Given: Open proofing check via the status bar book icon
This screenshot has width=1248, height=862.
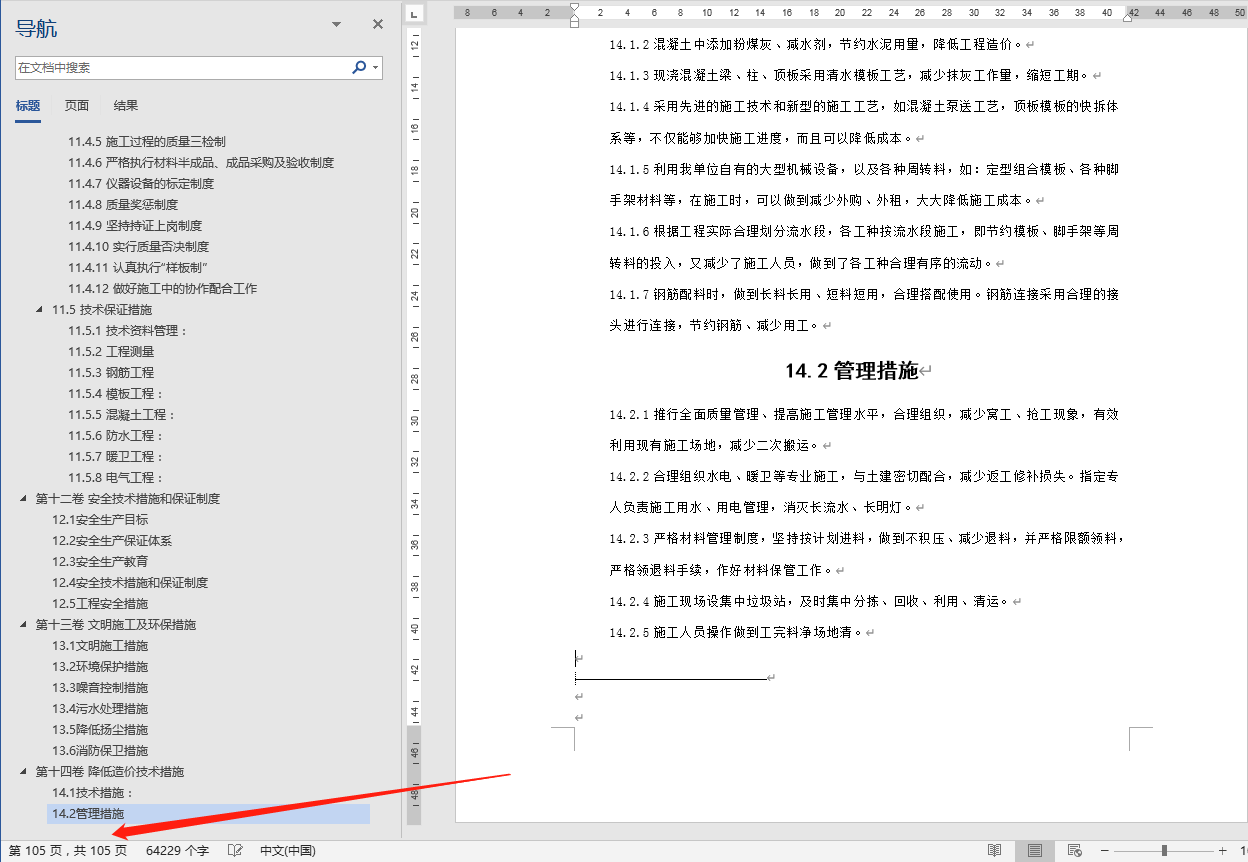Looking at the screenshot, I should (x=234, y=849).
